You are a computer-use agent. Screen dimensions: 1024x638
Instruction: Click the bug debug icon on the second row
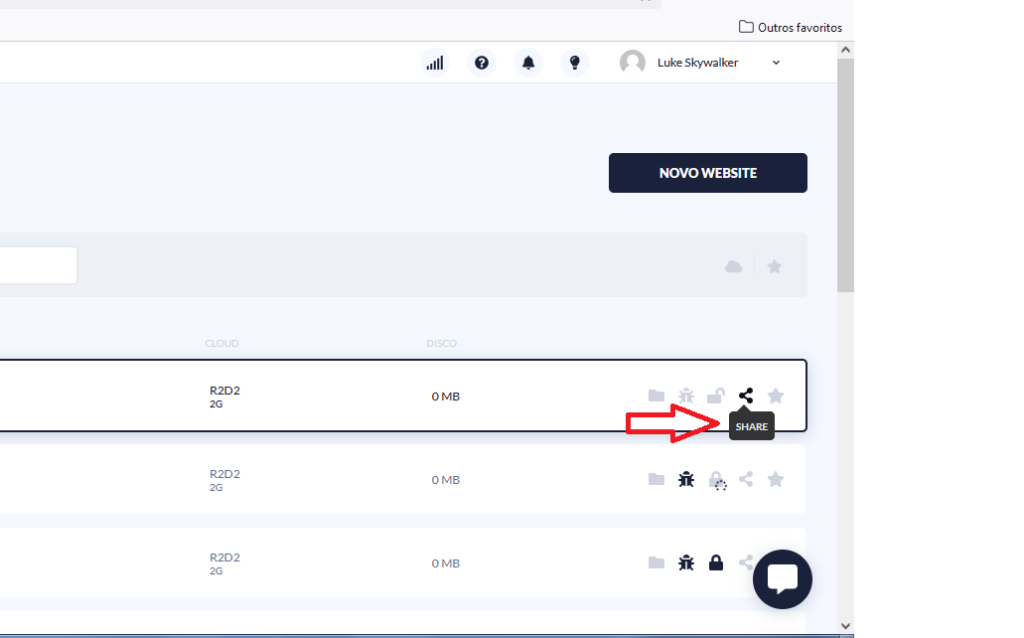[686, 480]
